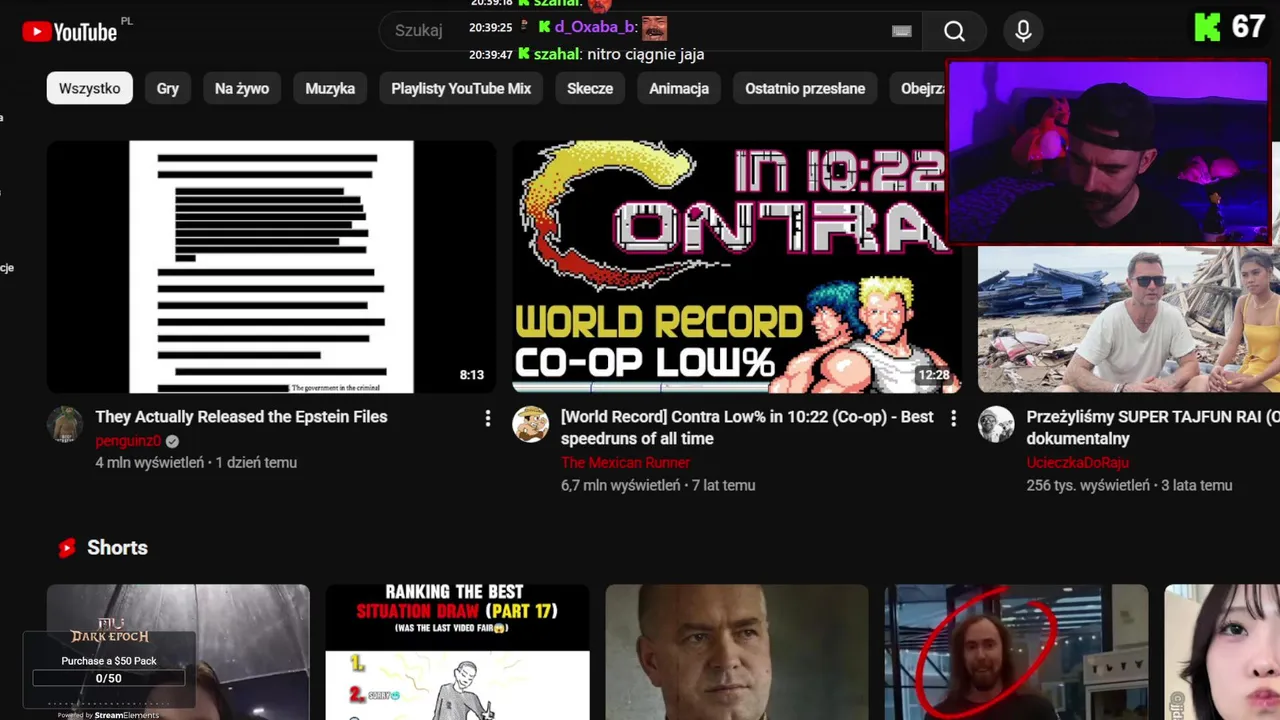Select the Na żywo filter chip
This screenshot has height=720, width=1280.
pos(242,88)
